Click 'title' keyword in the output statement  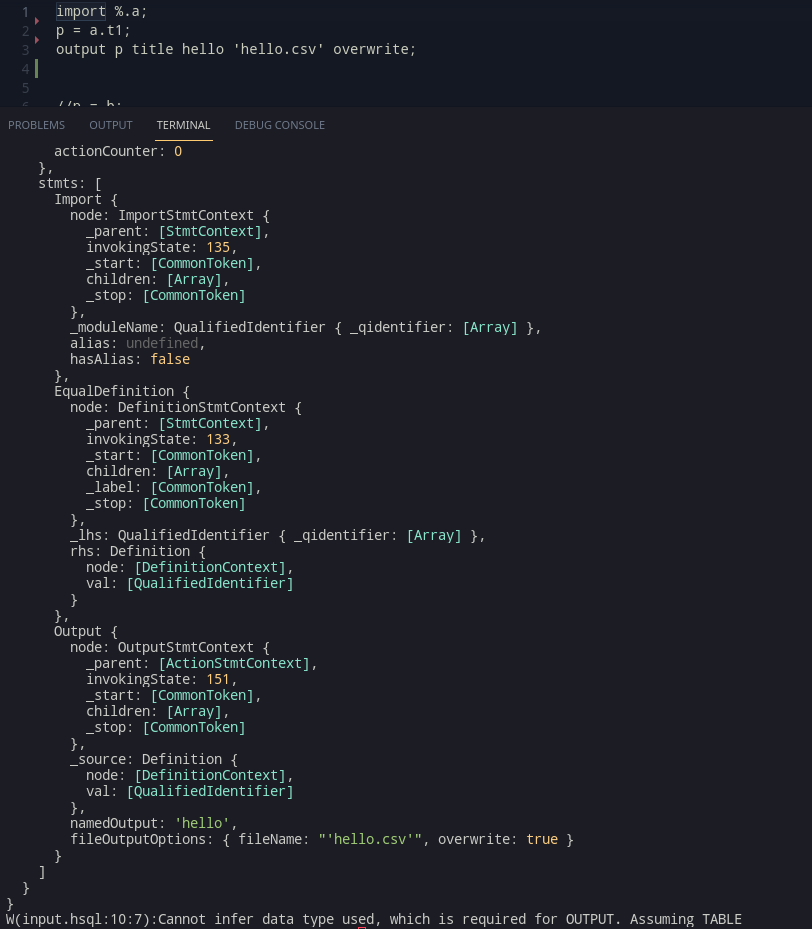152,49
